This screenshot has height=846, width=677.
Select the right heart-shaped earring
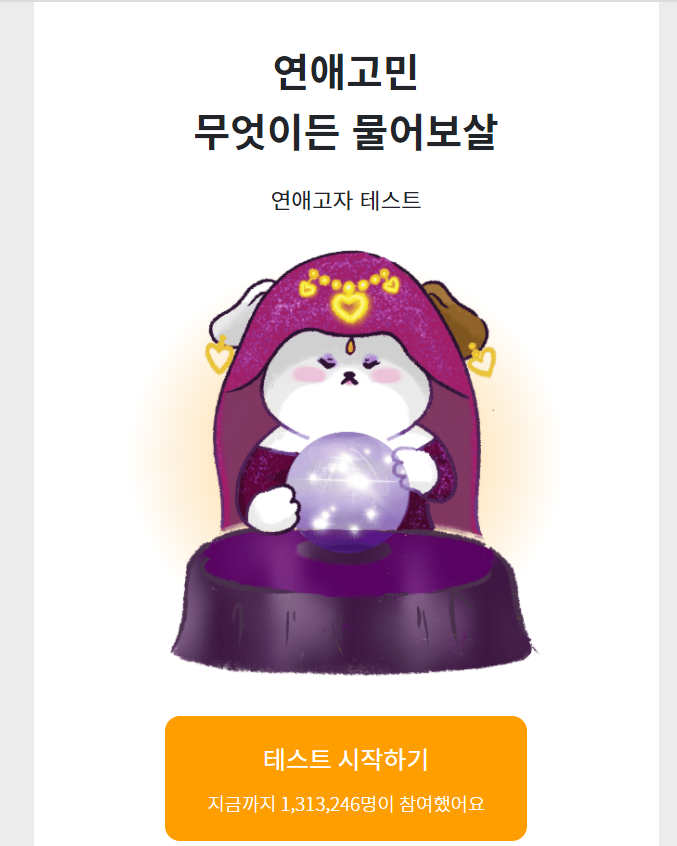click(x=480, y=359)
